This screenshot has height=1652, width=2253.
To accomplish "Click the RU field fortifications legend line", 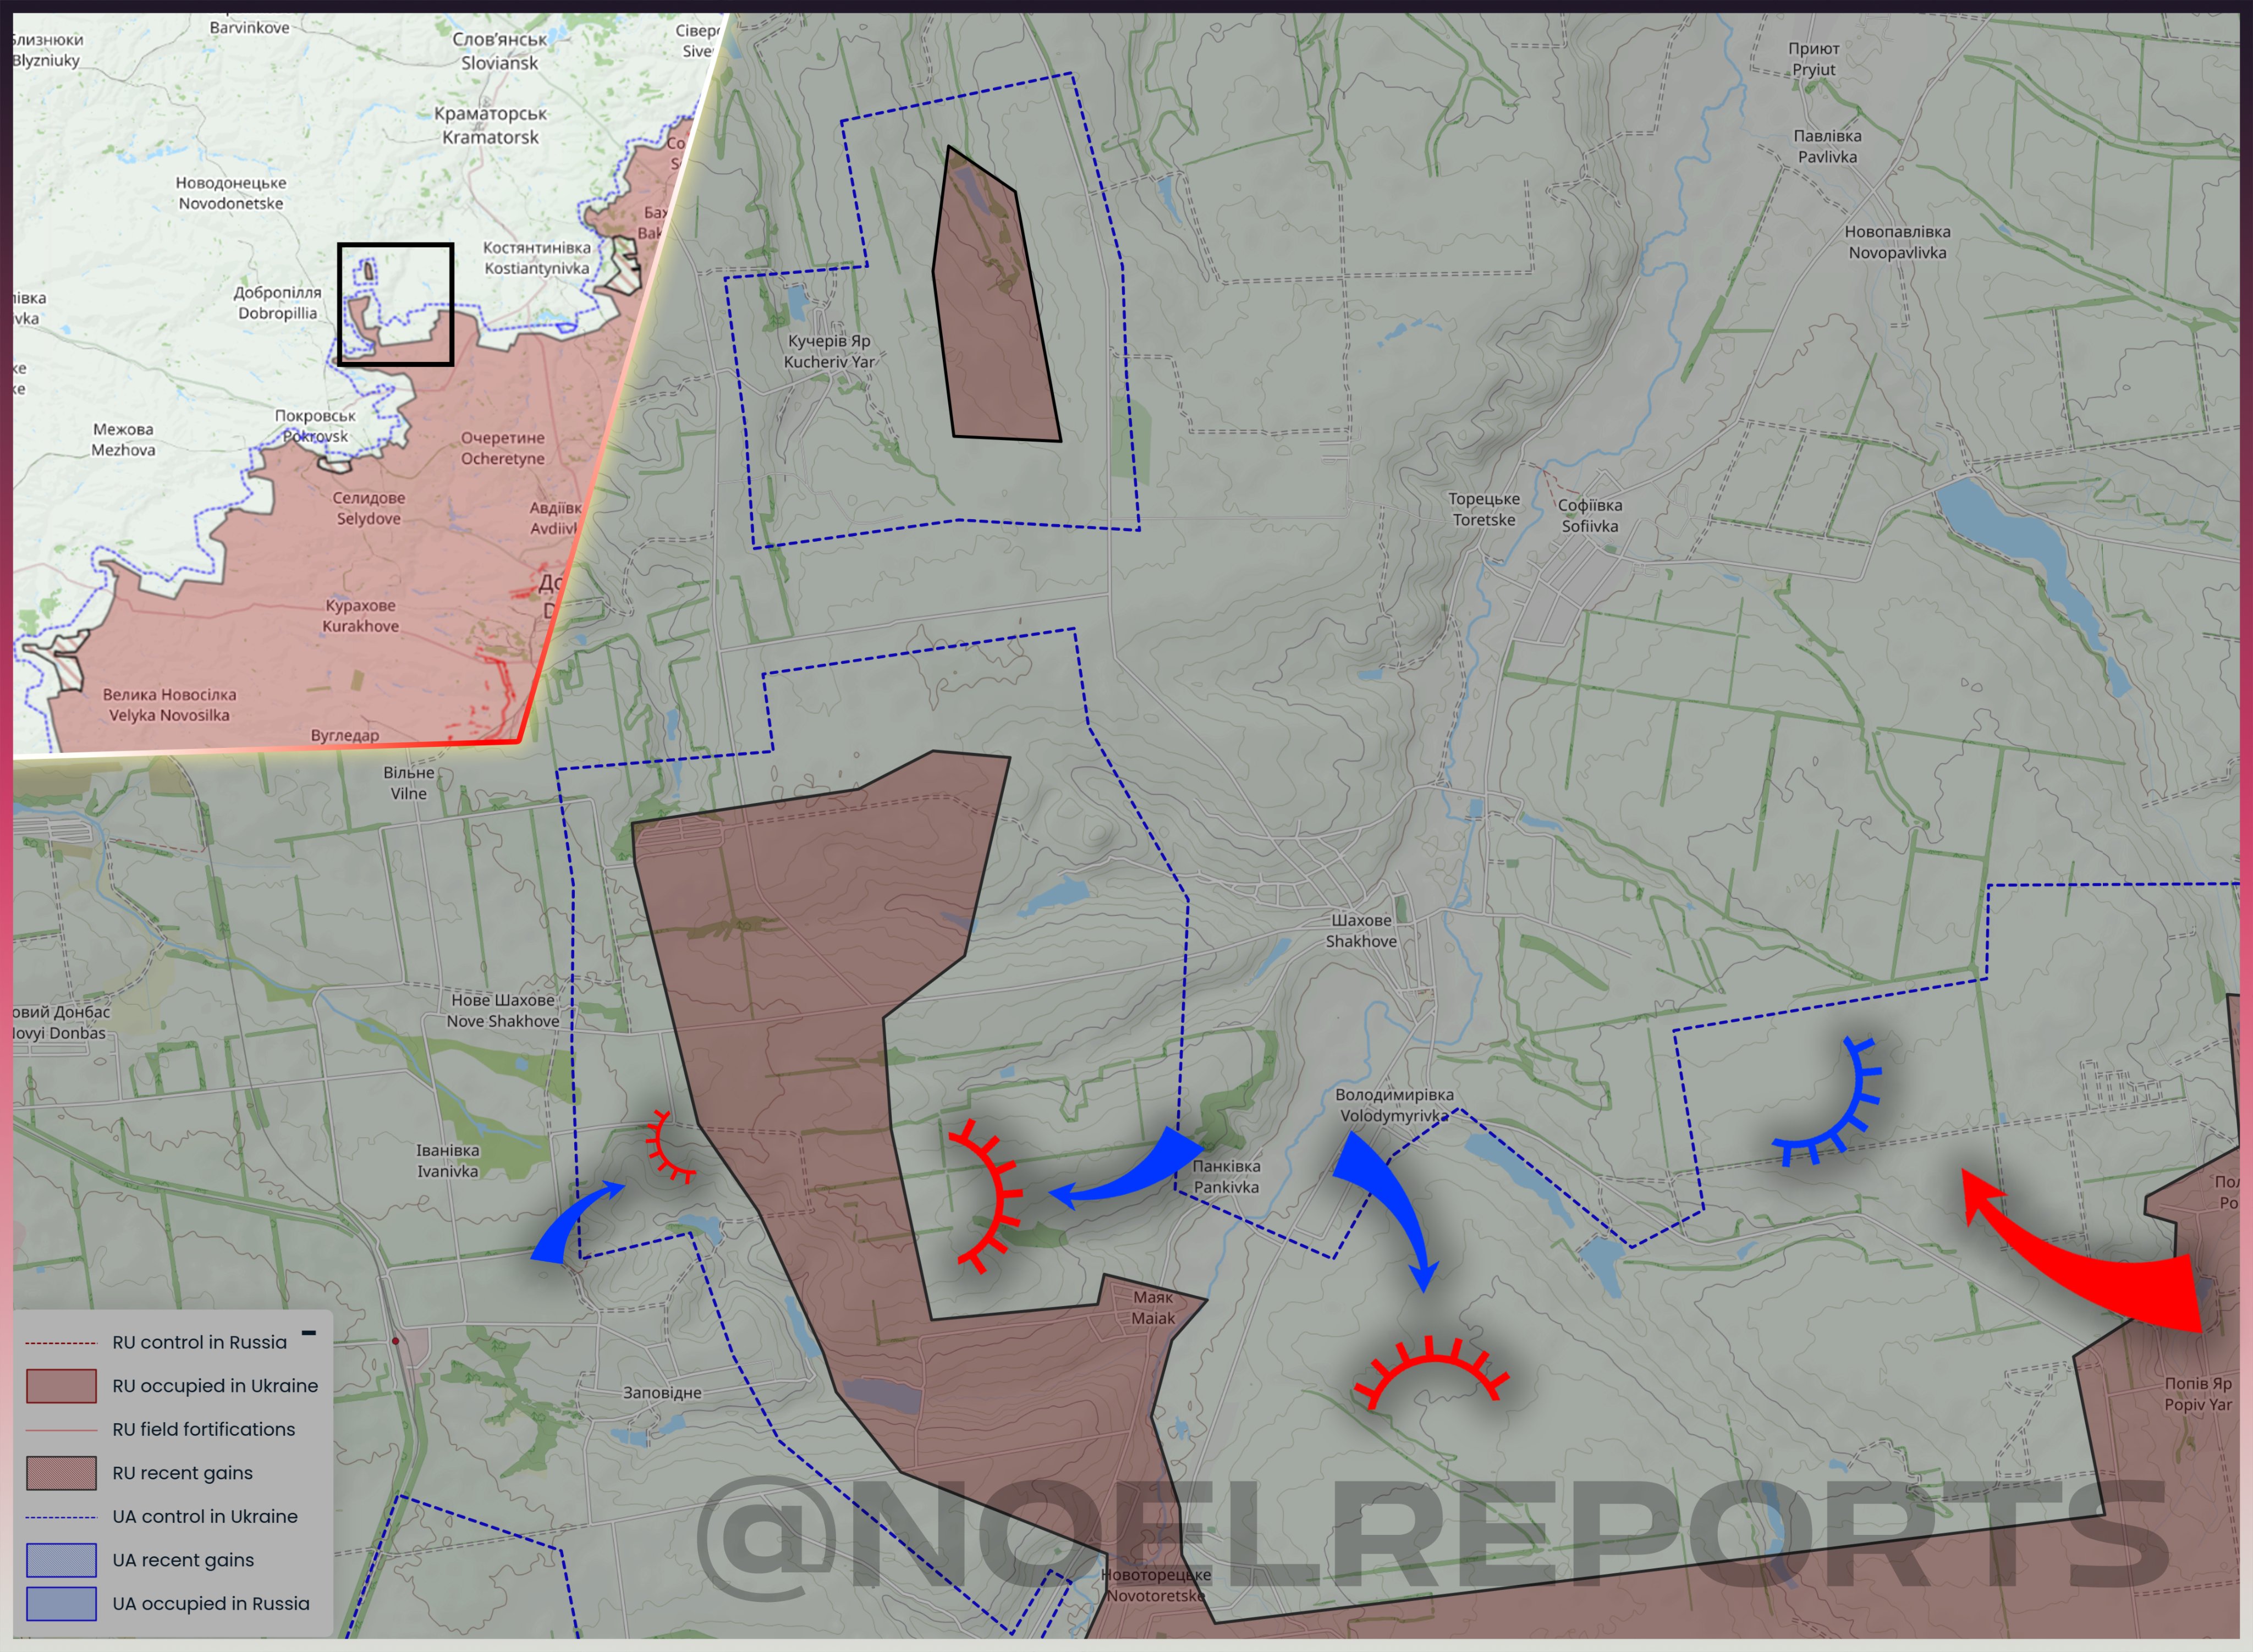I will (x=61, y=1430).
